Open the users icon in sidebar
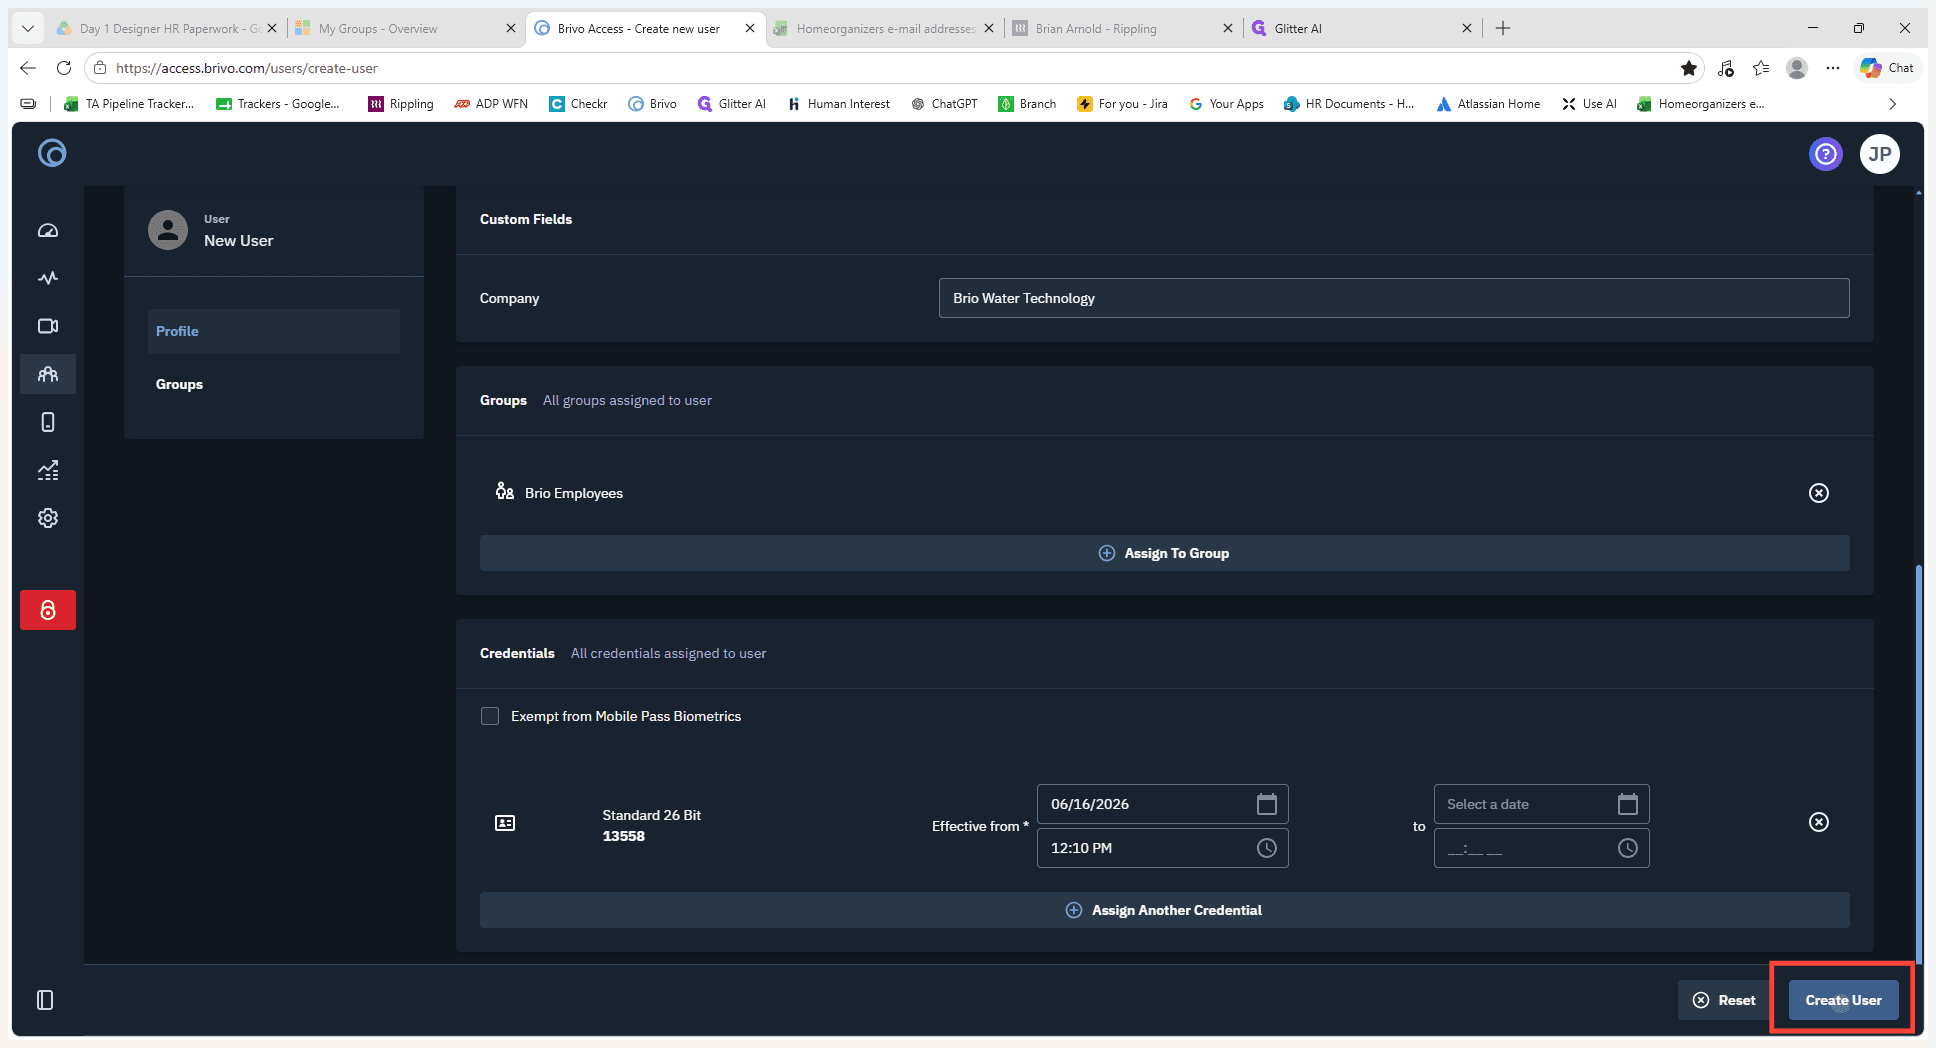This screenshot has height=1048, width=1936. click(48, 374)
